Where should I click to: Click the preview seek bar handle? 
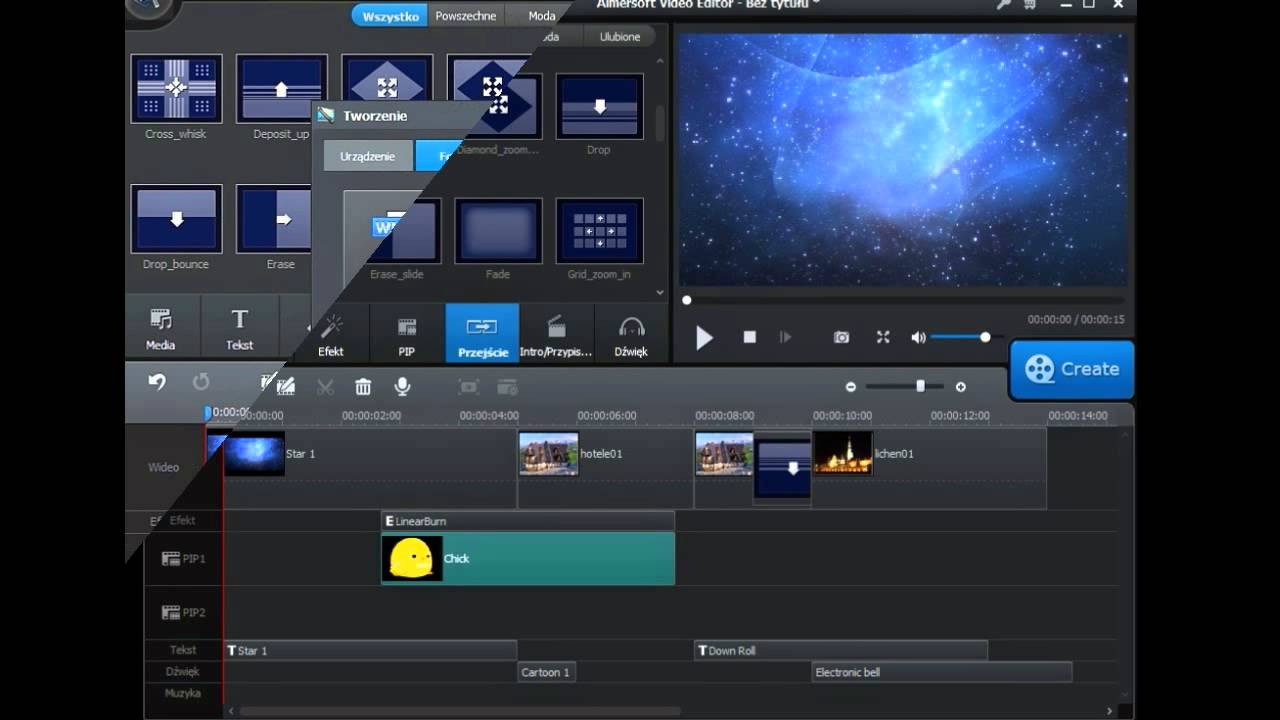click(687, 300)
